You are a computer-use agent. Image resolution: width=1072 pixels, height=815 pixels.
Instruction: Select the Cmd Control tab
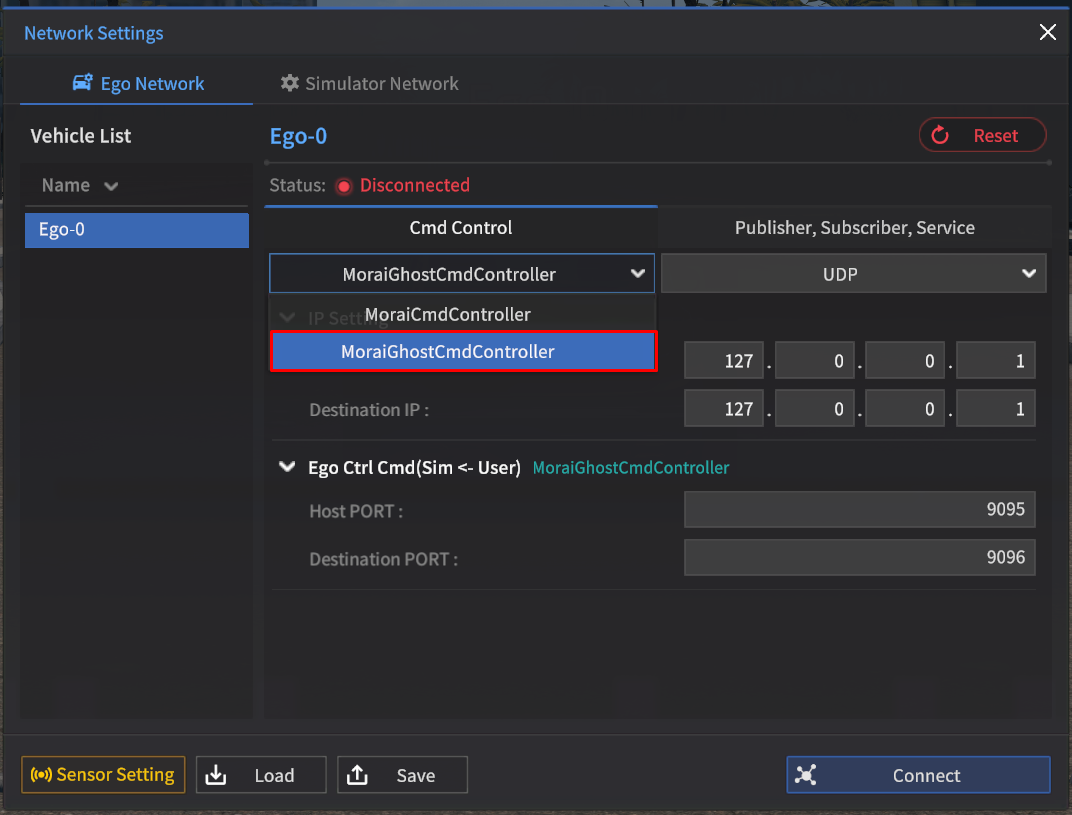pyautogui.click(x=461, y=228)
